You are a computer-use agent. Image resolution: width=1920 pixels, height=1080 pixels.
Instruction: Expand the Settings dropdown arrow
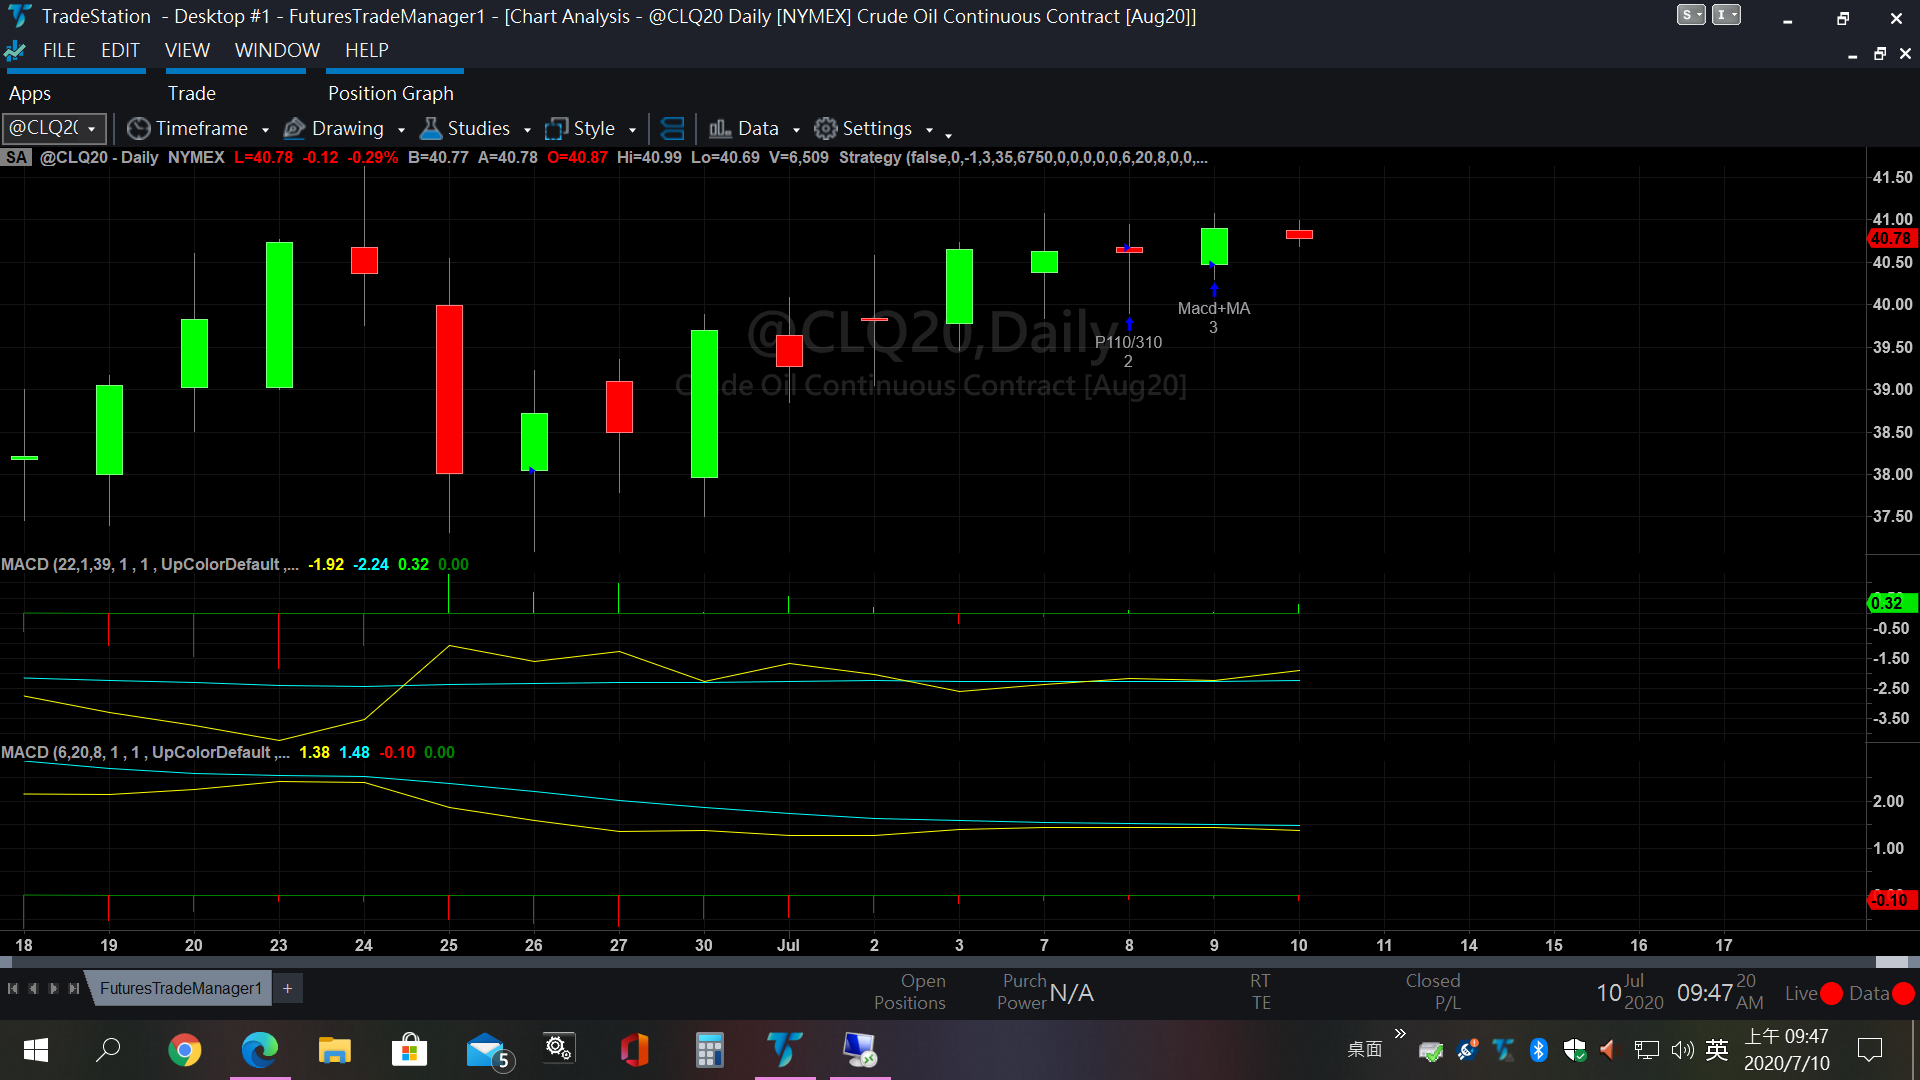(929, 130)
